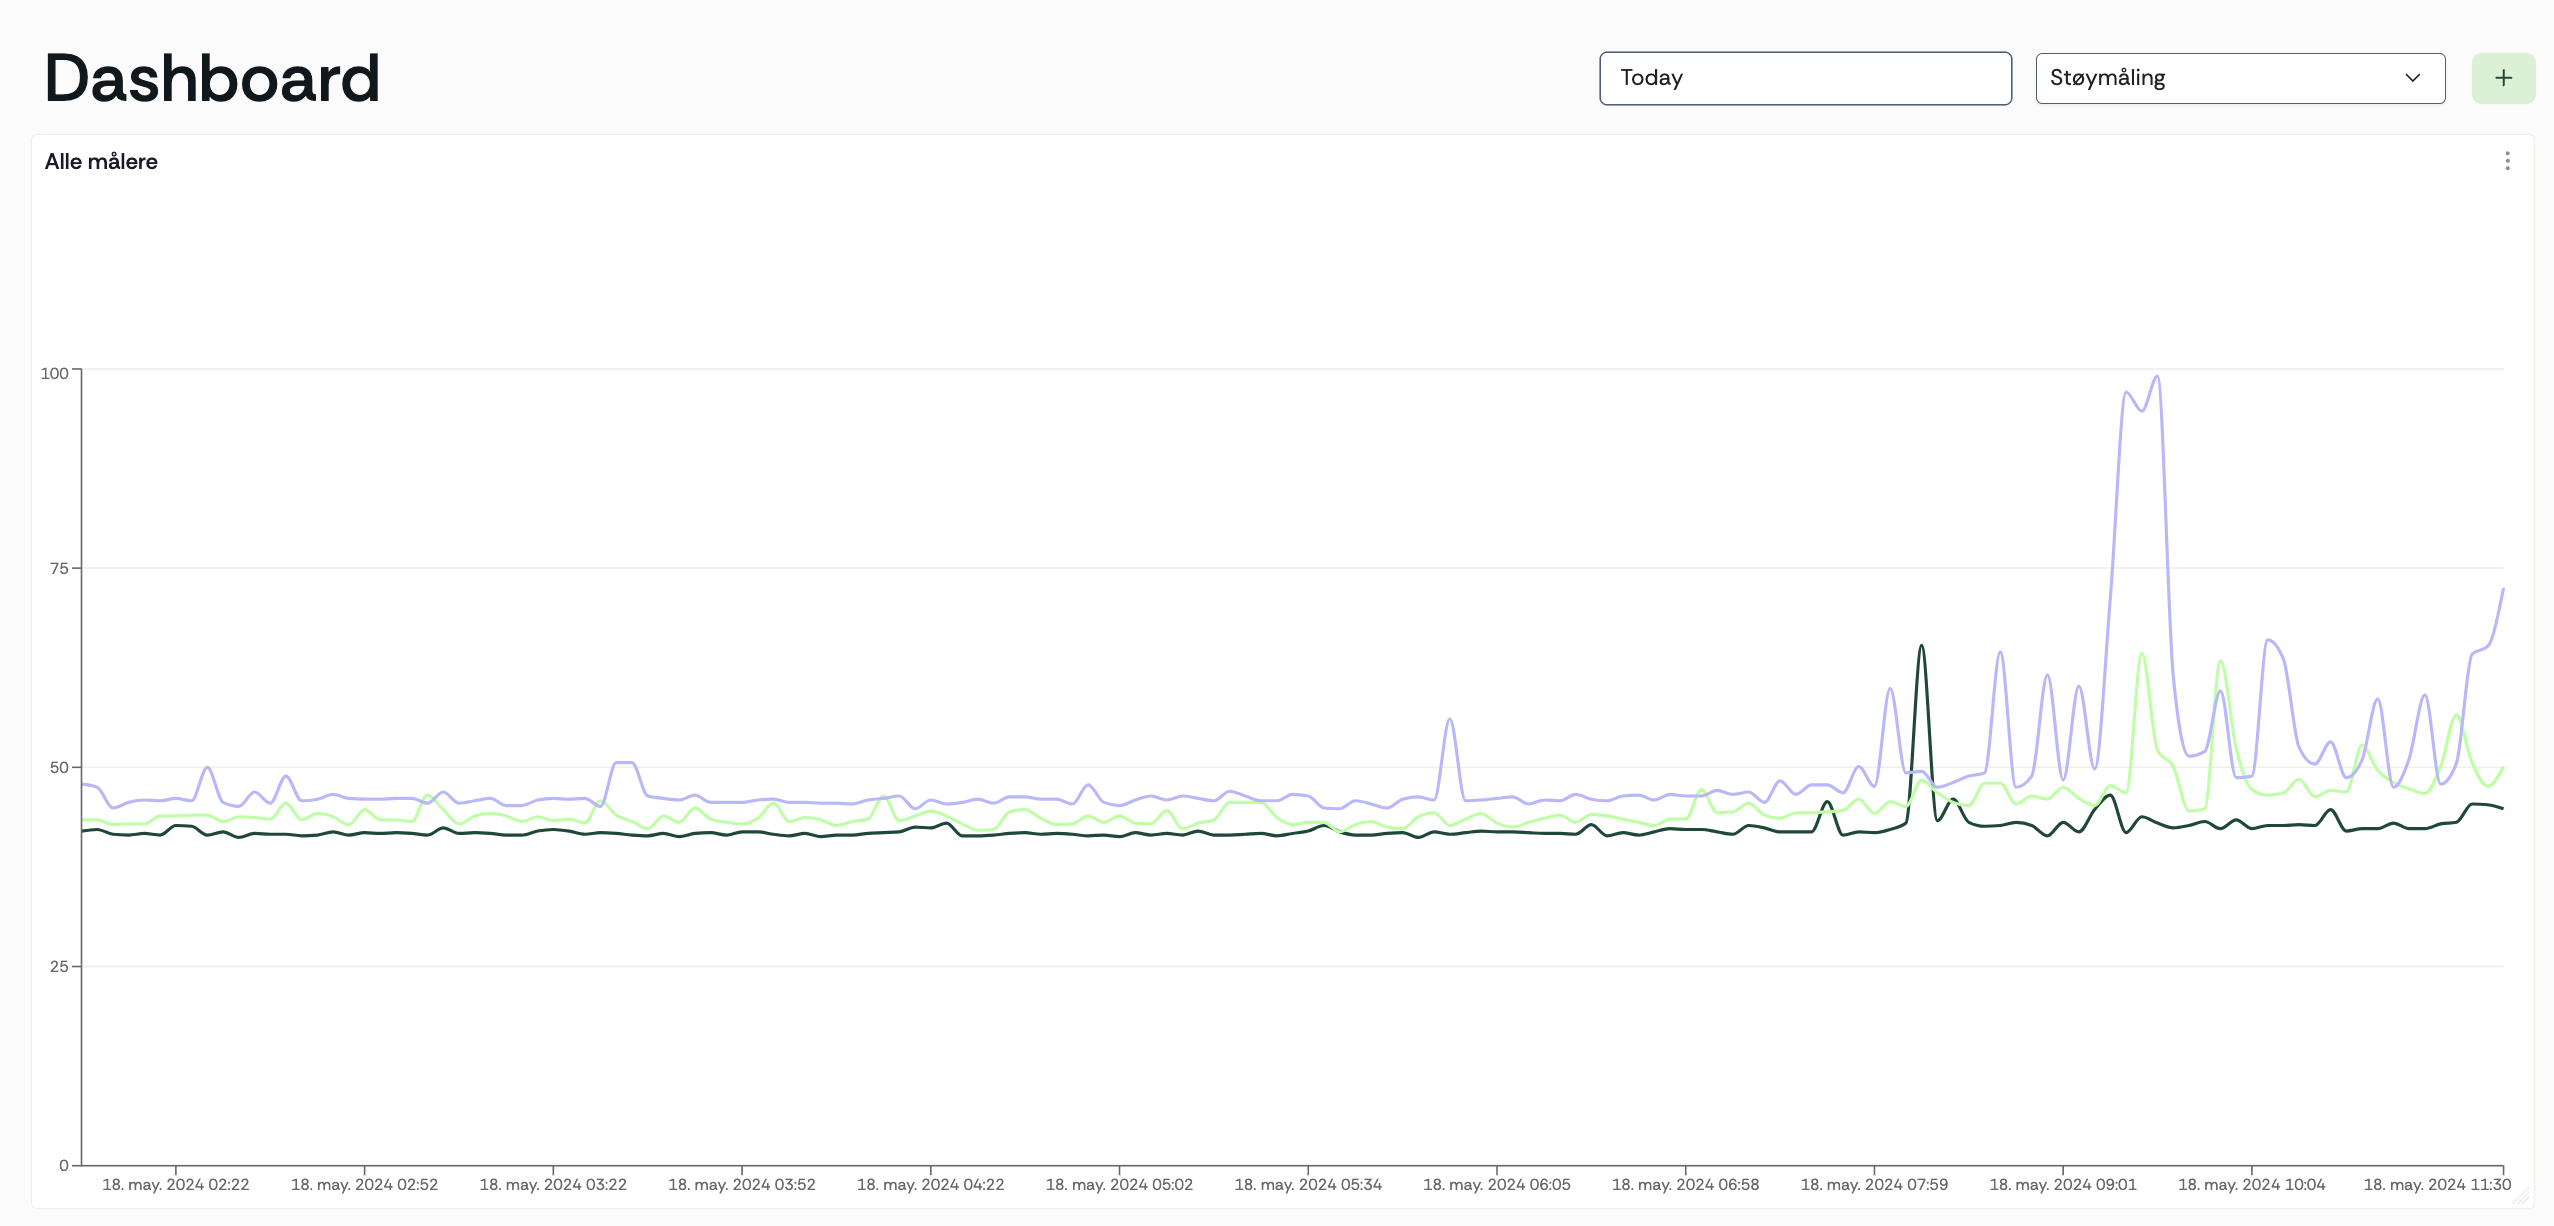Click the chart card resize handle corner

coord(2521,1196)
